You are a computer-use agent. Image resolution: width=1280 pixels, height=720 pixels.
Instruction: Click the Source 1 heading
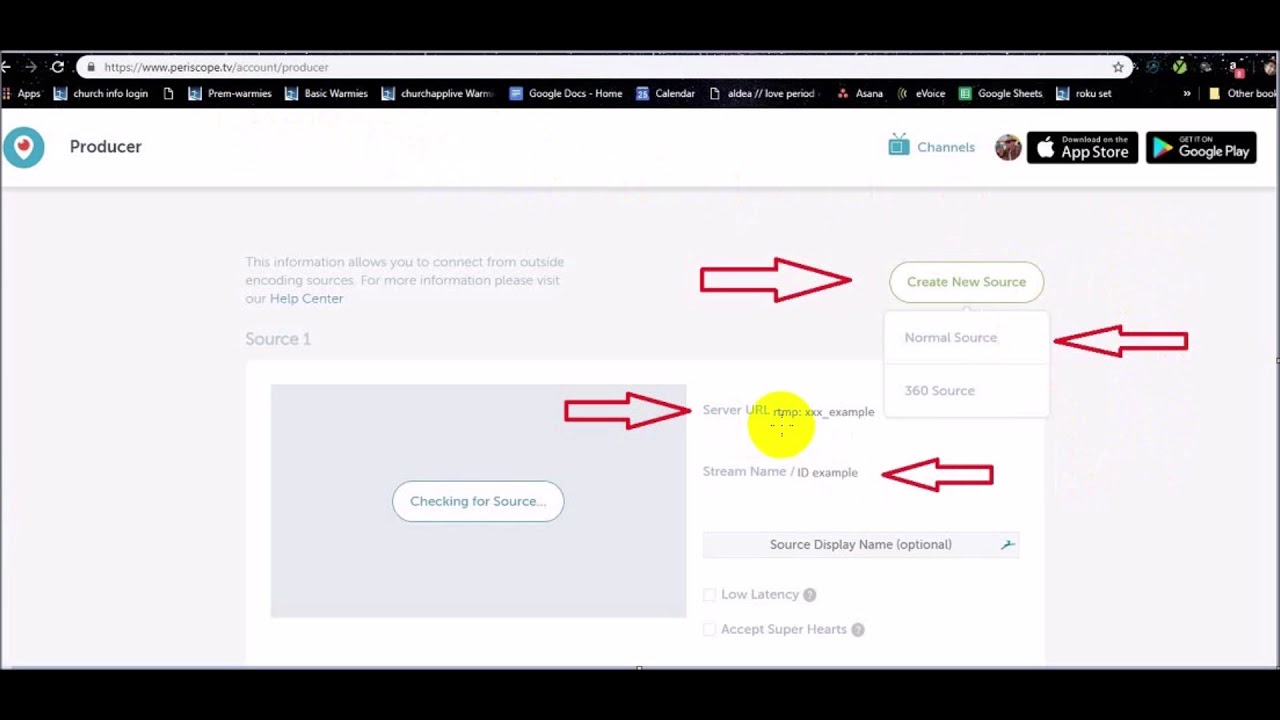tap(278, 339)
